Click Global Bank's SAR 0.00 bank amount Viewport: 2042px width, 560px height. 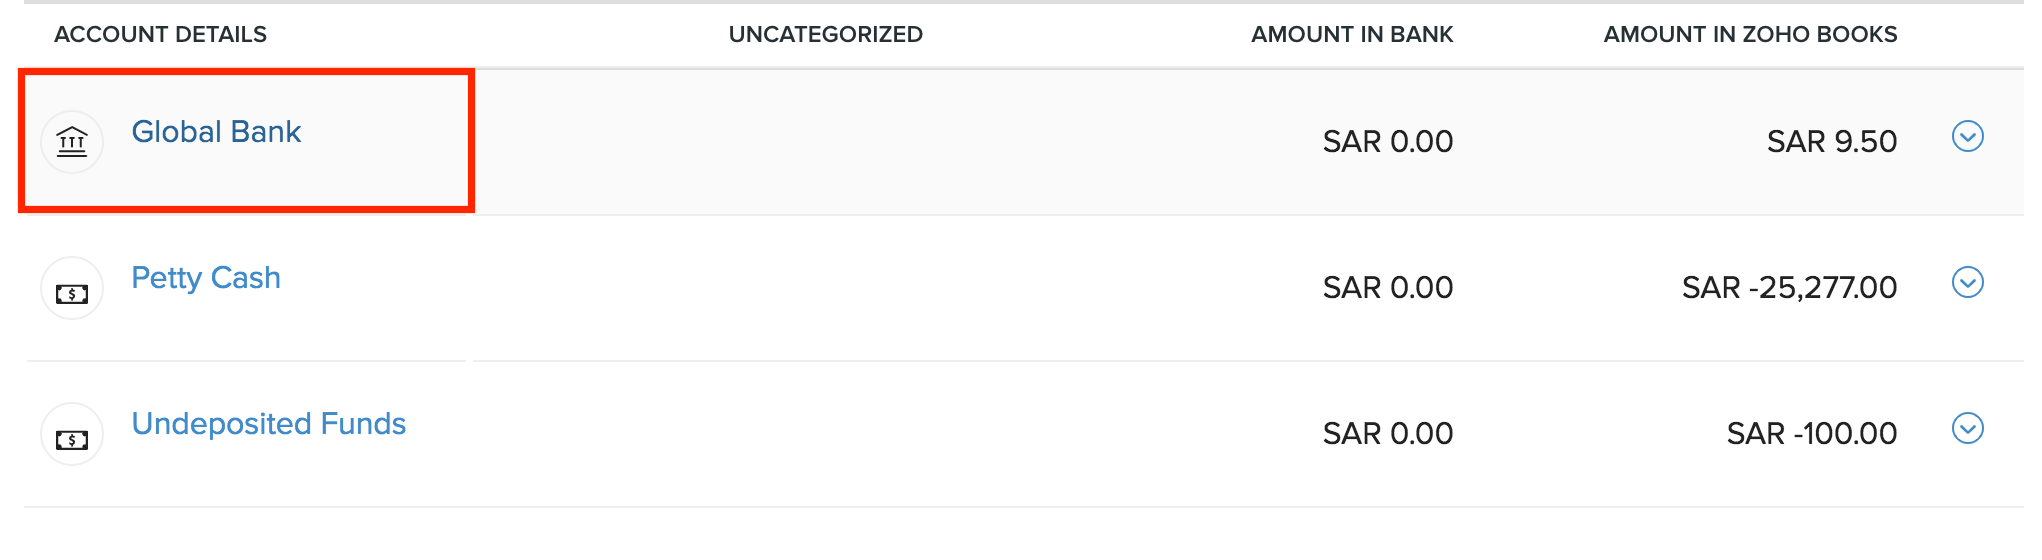pyautogui.click(x=1387, y=142)
